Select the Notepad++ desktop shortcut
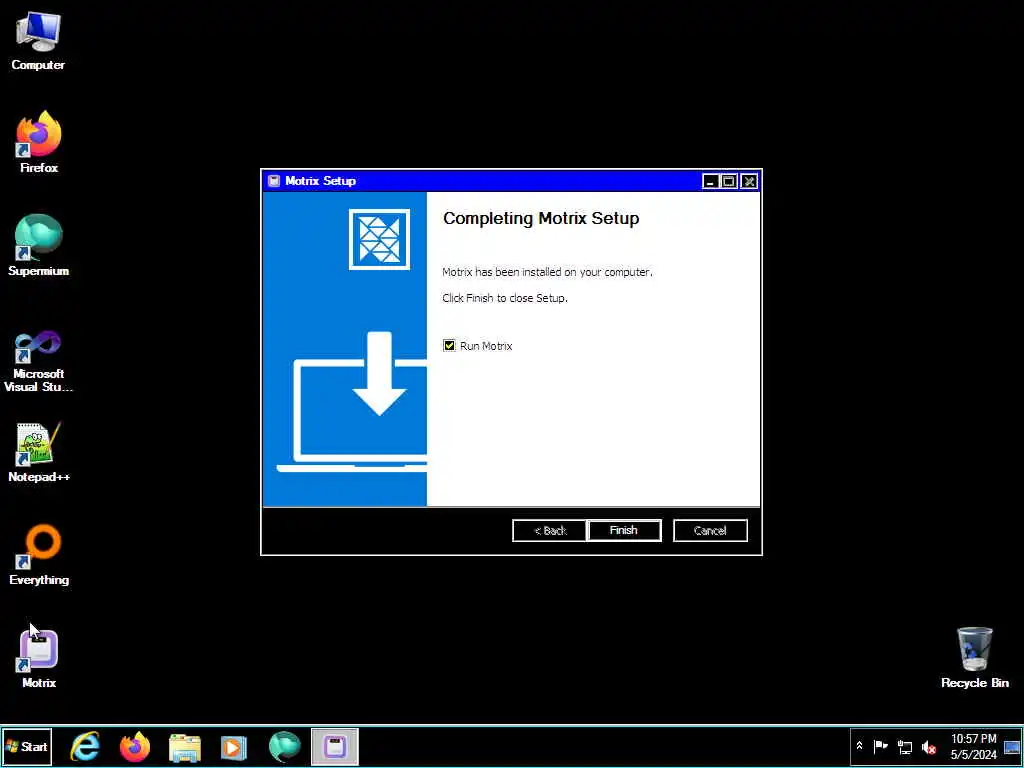This screenshot has width=1024, height=768. coord(39,452)
